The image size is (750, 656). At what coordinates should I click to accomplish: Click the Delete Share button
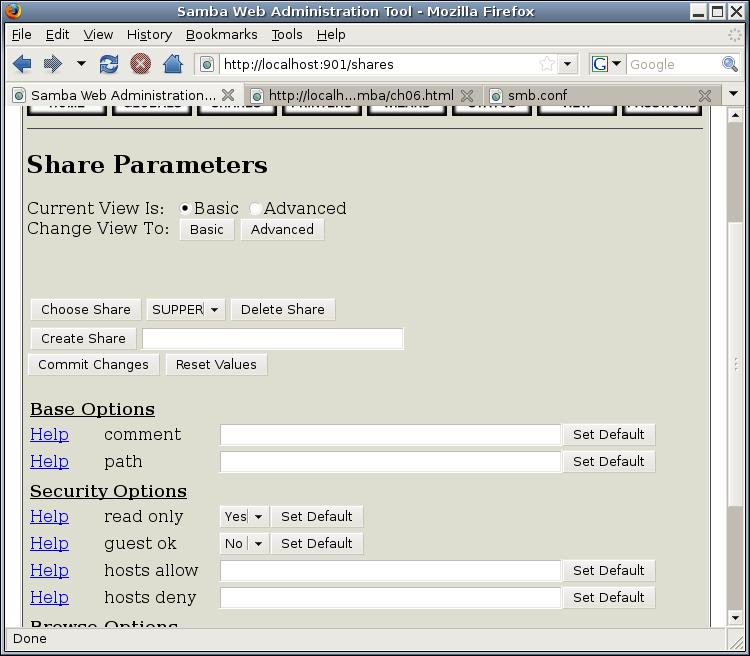click(x=282, y=310)
